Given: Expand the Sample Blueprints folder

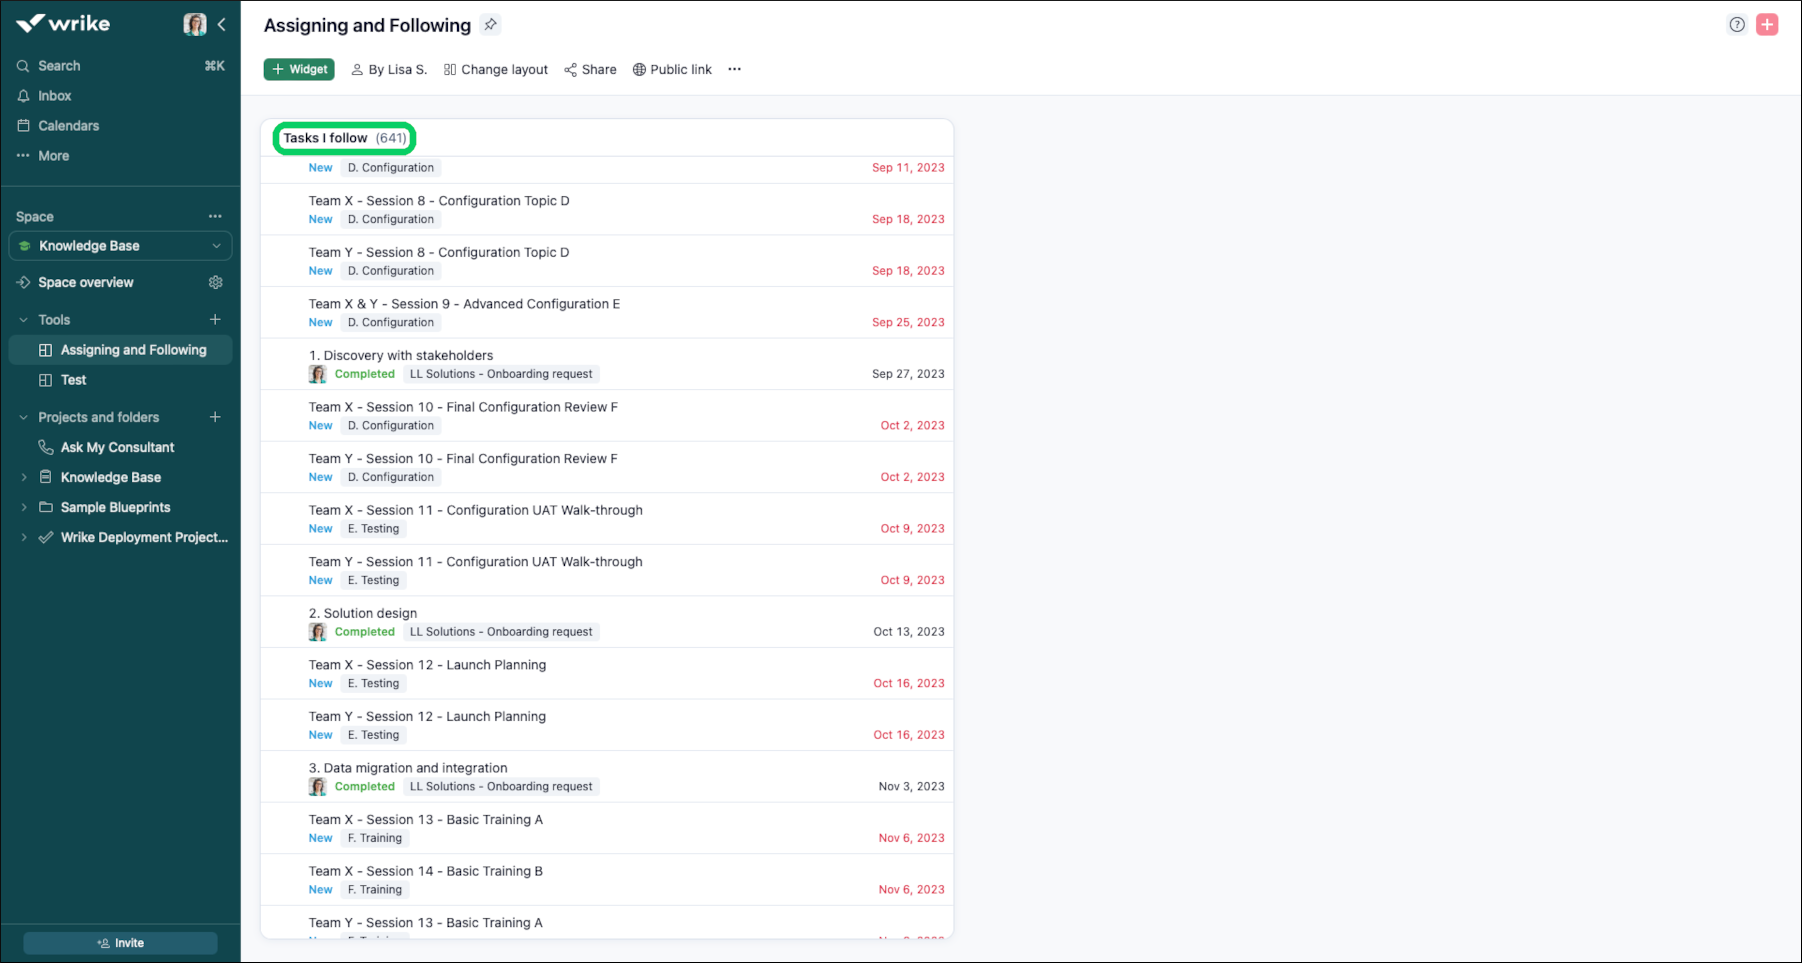Looking at the screenshot, I should 24,507.
